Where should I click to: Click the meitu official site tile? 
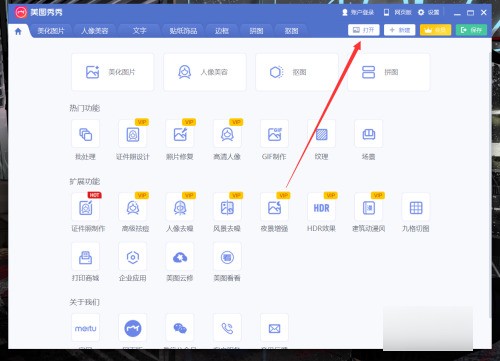[x=85, y=328]
